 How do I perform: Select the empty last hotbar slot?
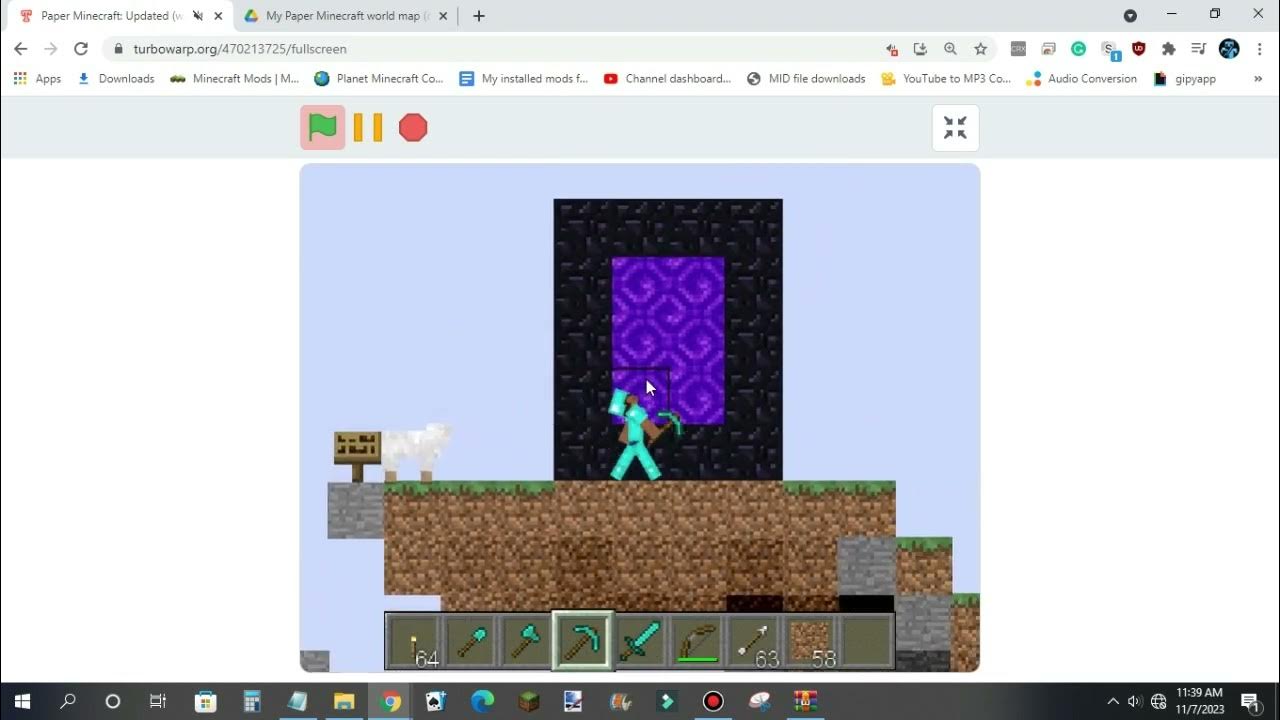coord(866,641)
